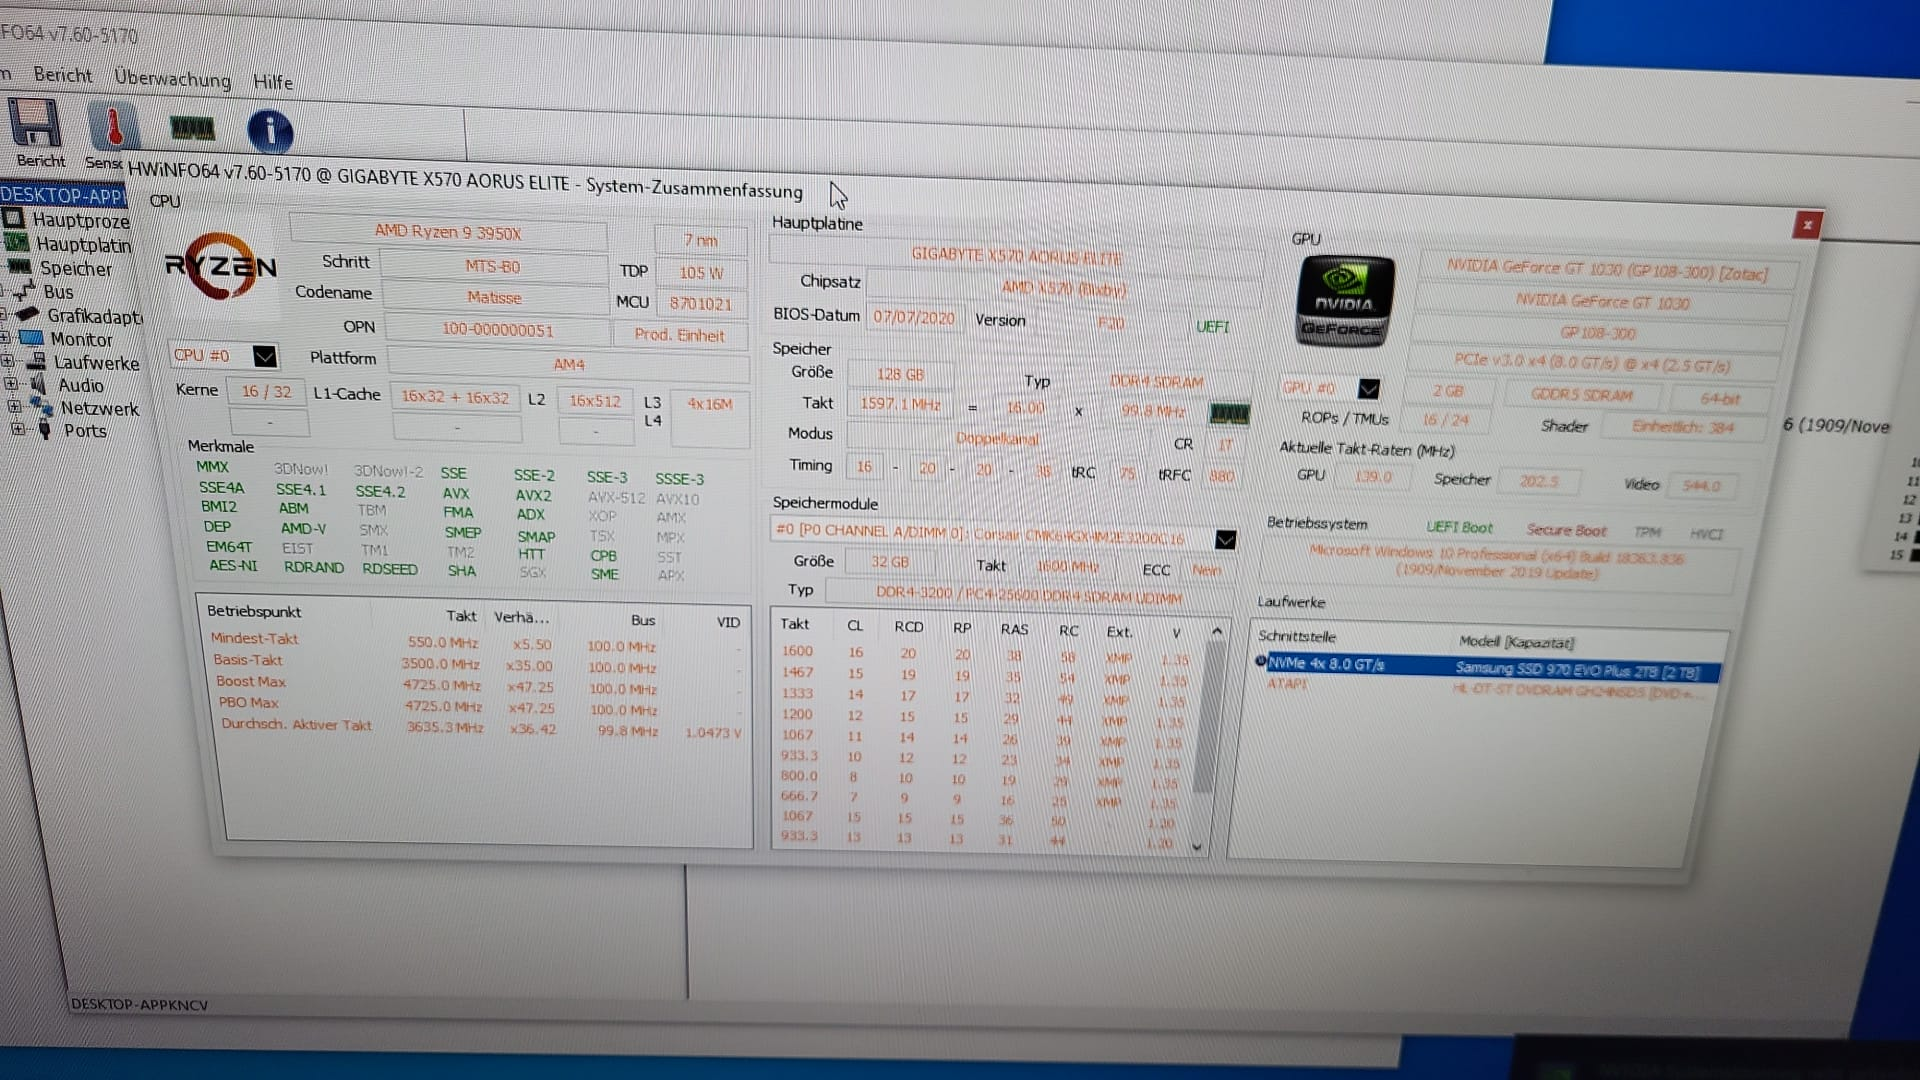Open the Sensors thermometer toolbar icon
1920x1080 pixels.
click(x=114, y=127)
